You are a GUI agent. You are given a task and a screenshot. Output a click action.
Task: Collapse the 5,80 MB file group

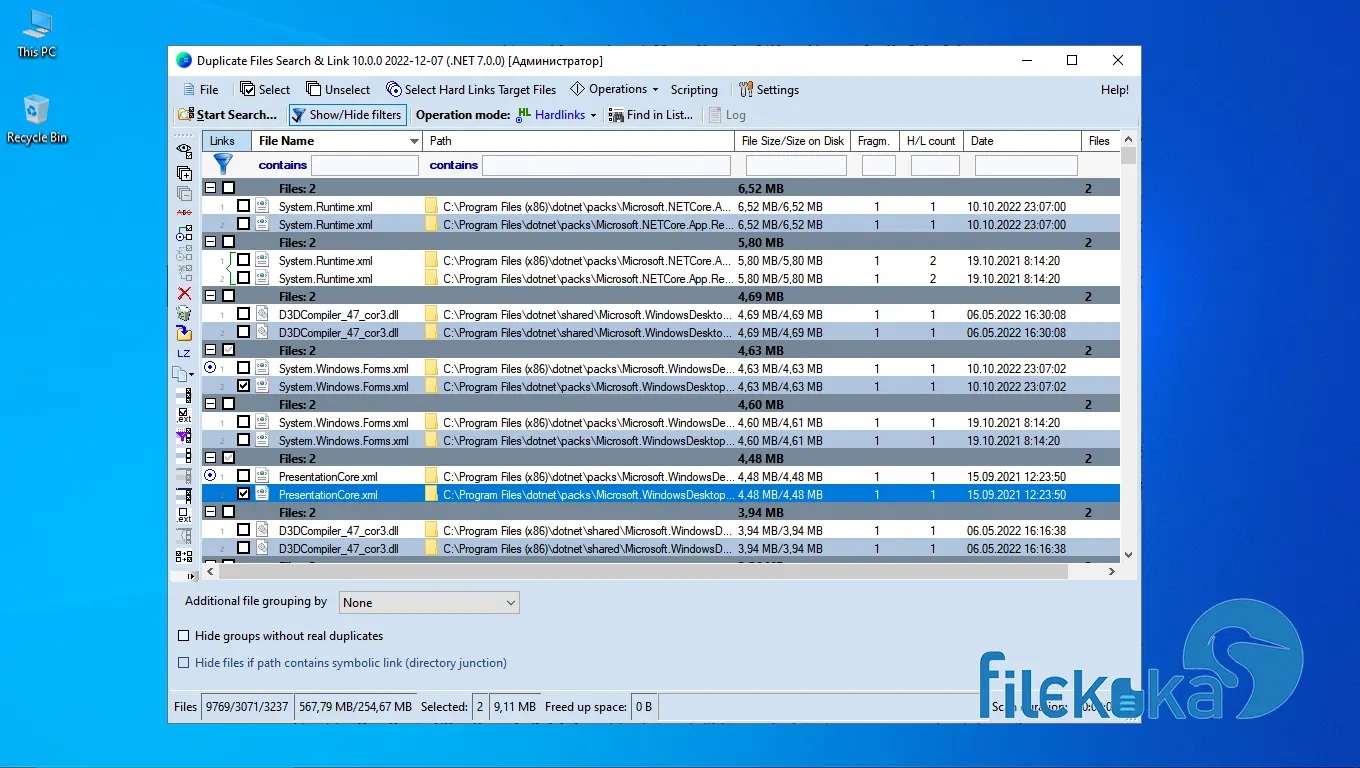pyautogui.click(x=211, y=242)
